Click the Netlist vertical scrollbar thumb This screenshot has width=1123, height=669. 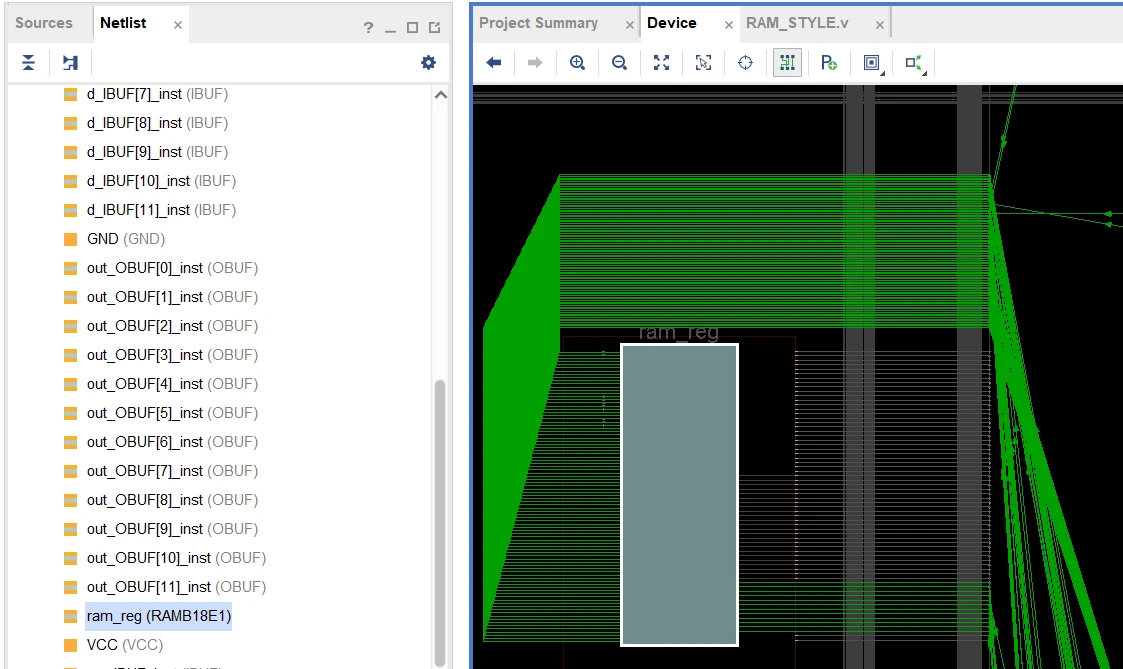tap(440, 523)
